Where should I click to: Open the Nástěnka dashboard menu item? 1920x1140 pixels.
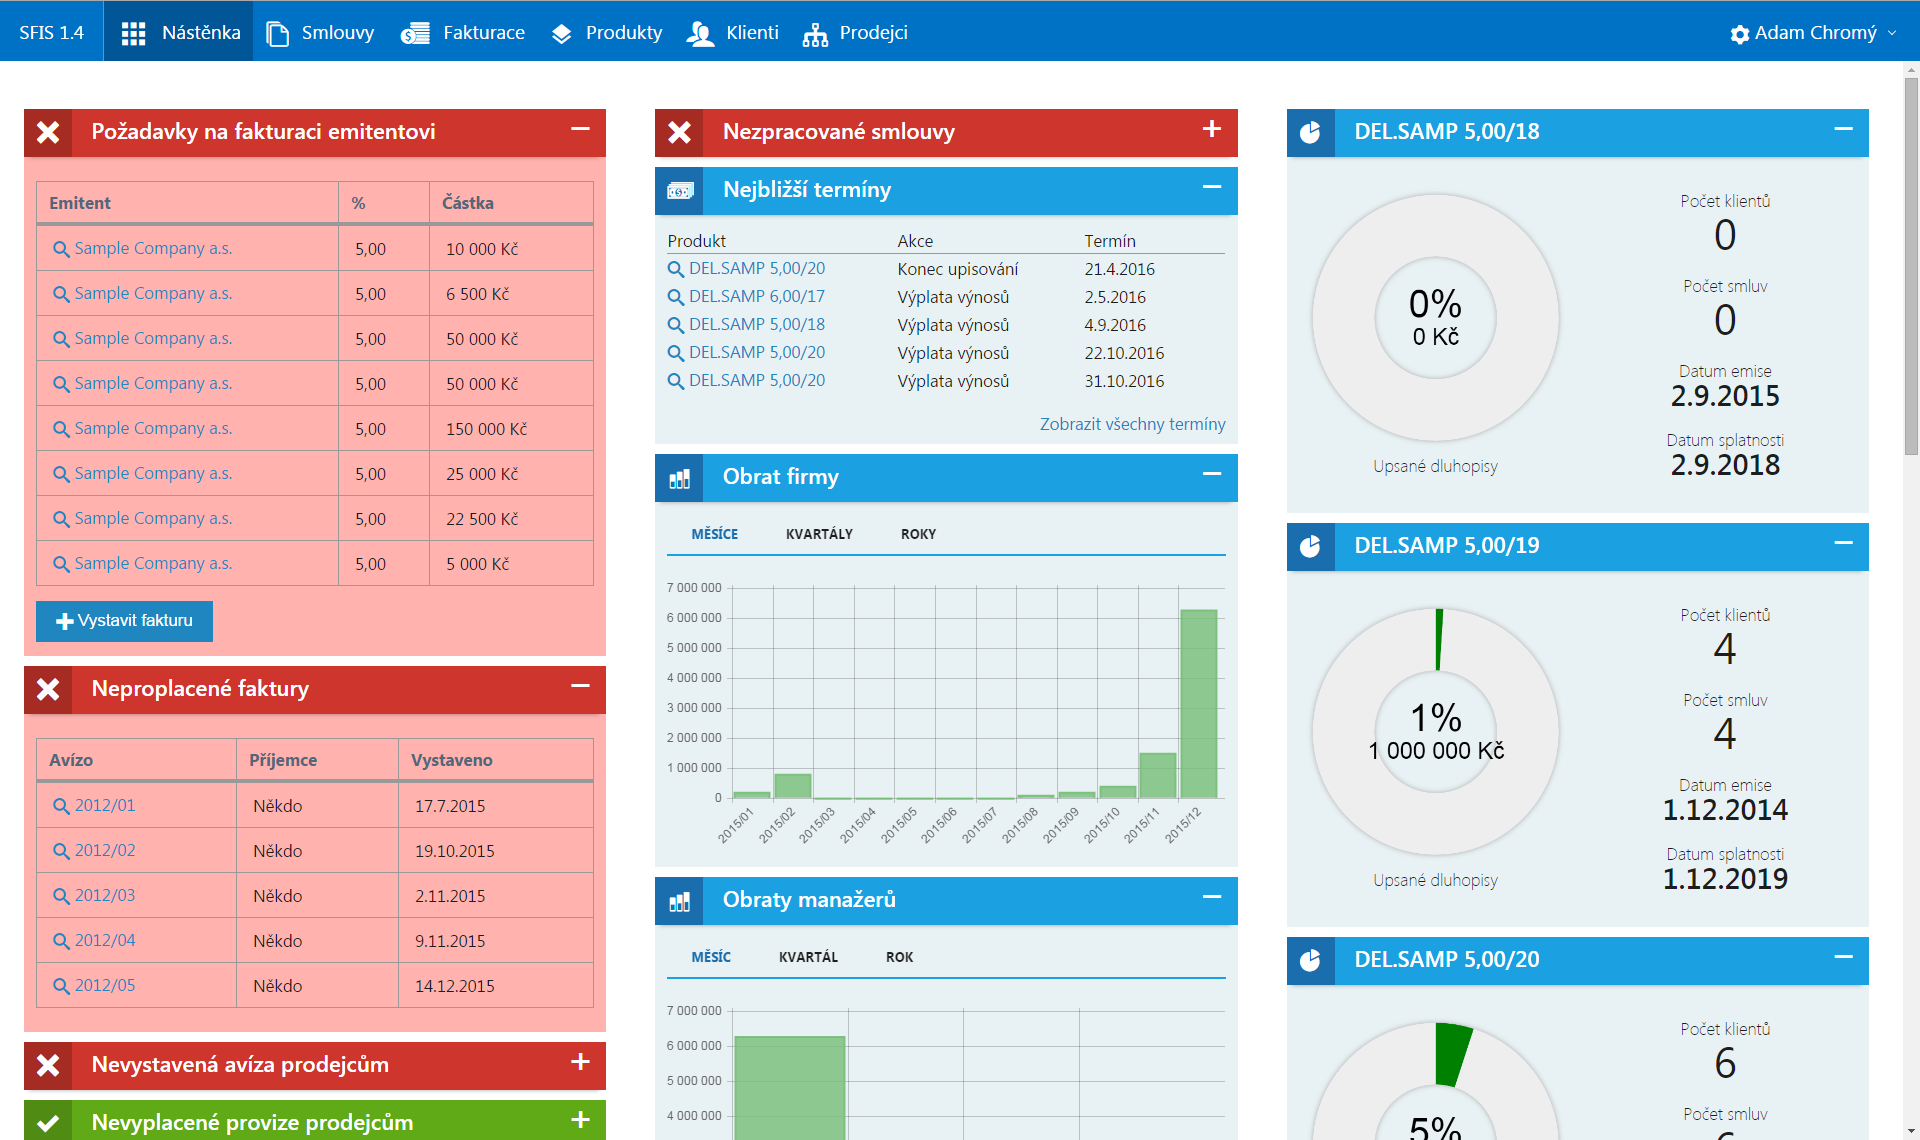point(179,32)
